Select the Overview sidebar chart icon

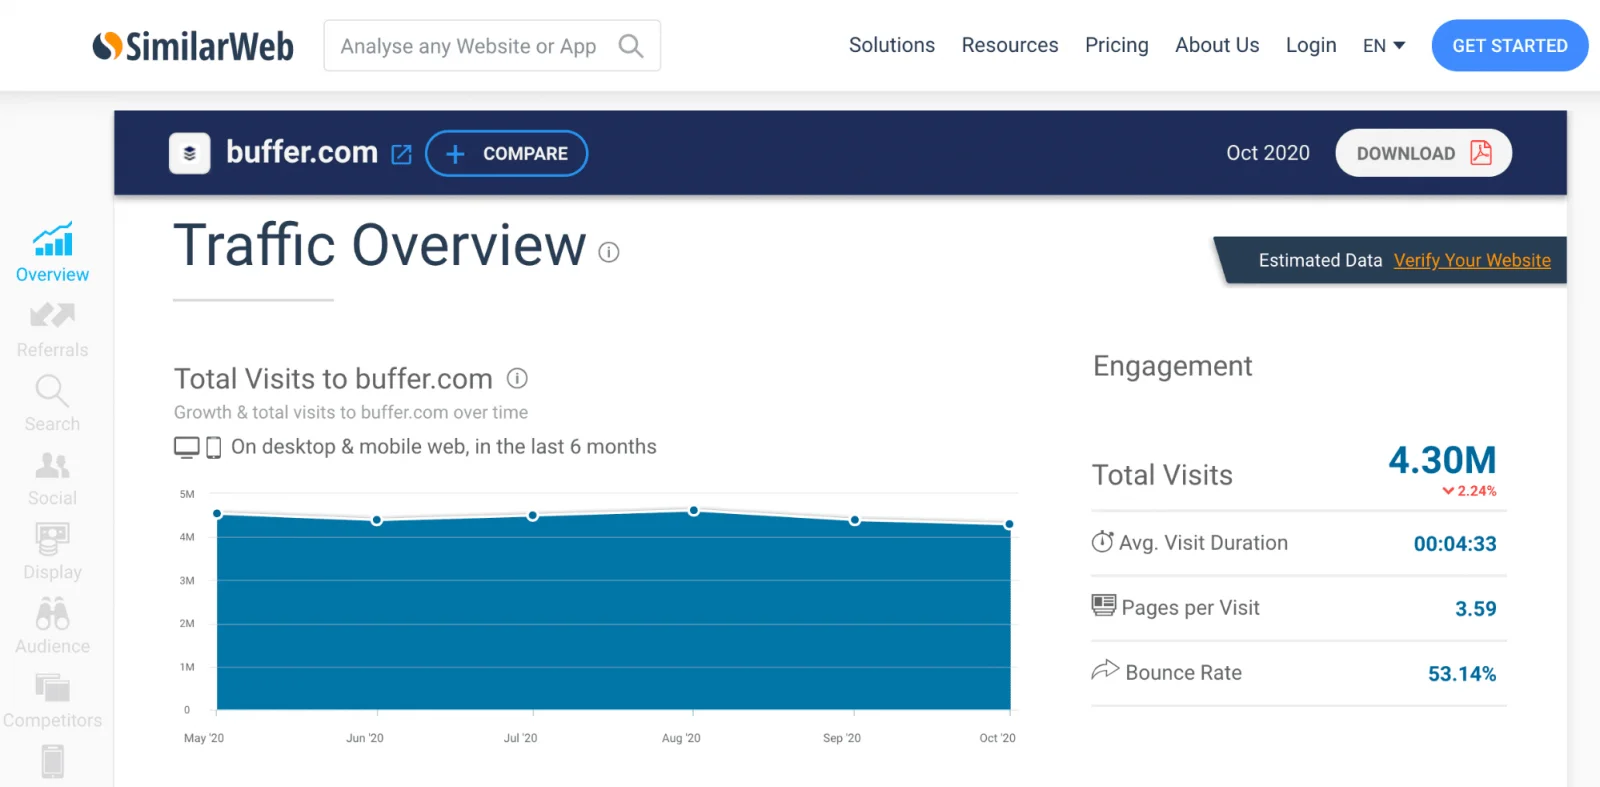(52, 239)
